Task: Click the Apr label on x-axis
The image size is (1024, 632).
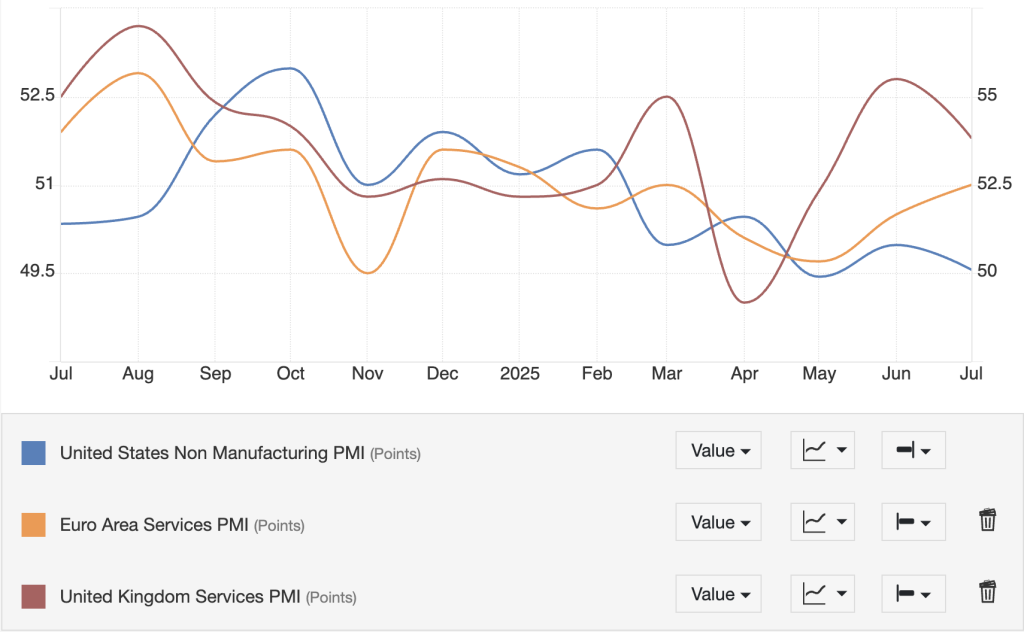Action: 744,374
